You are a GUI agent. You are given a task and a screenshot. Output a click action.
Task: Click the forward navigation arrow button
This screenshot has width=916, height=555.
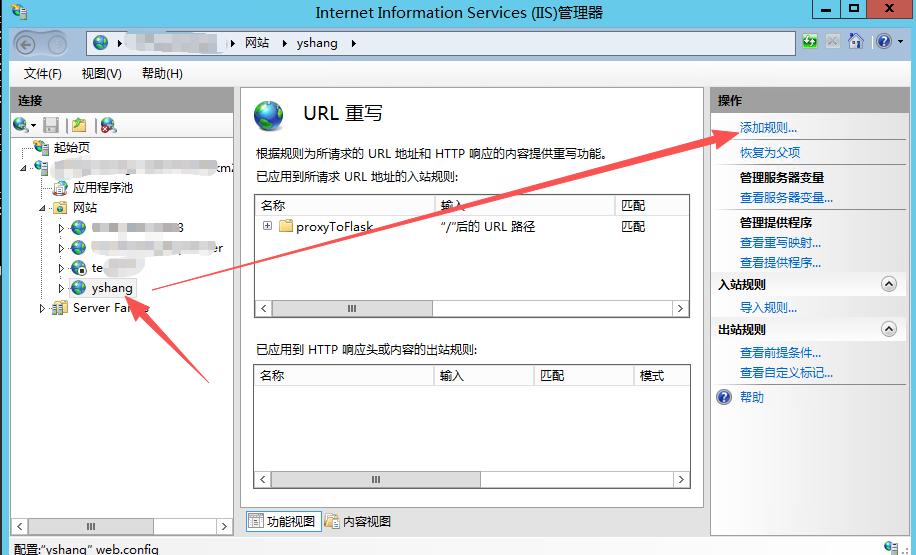pyautogui.click(x=57, y=44)
